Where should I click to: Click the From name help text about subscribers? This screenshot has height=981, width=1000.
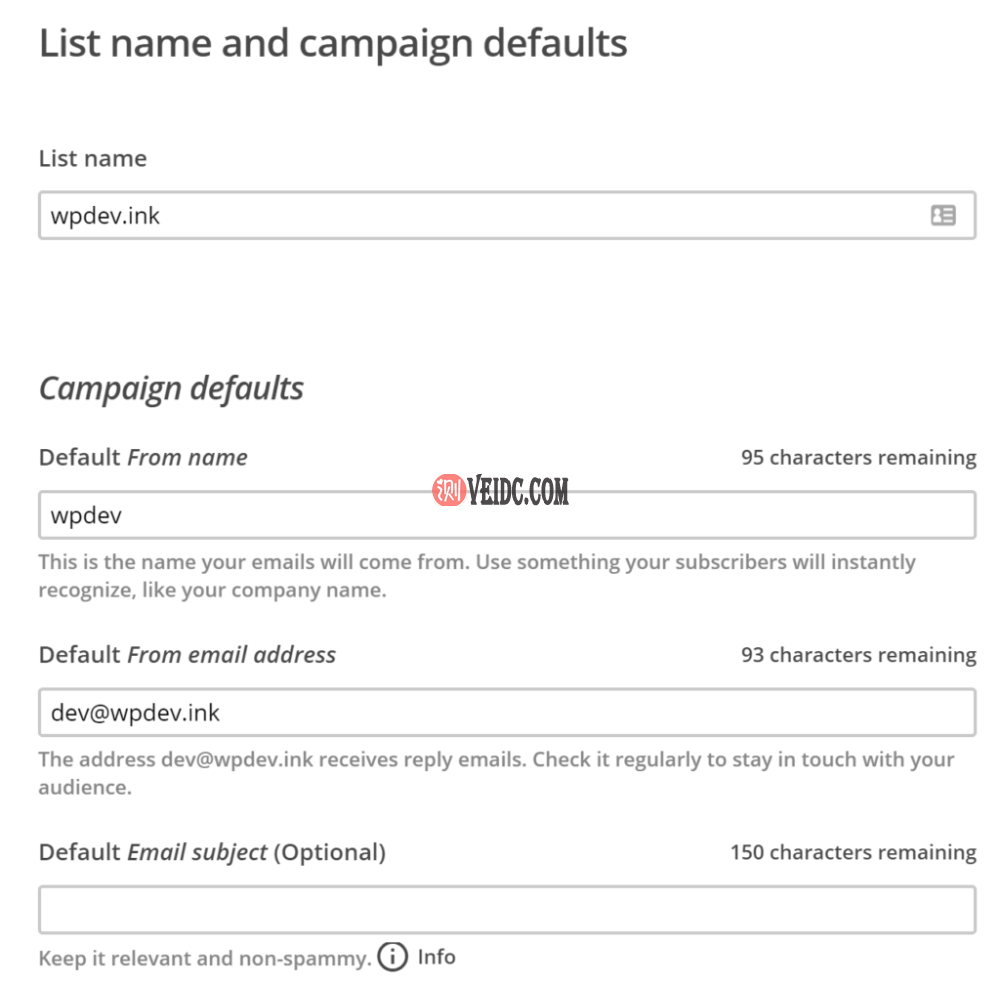(x=476, y=575)
